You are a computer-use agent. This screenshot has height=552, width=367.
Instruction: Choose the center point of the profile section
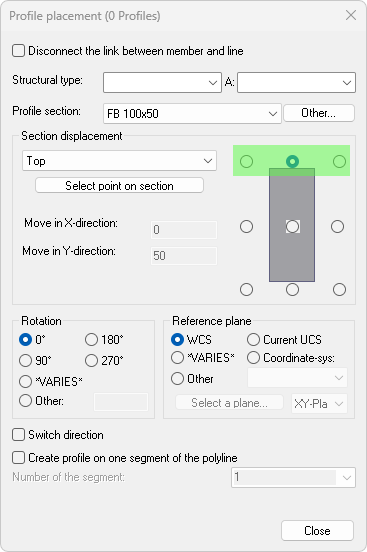[x=292, y=227]
